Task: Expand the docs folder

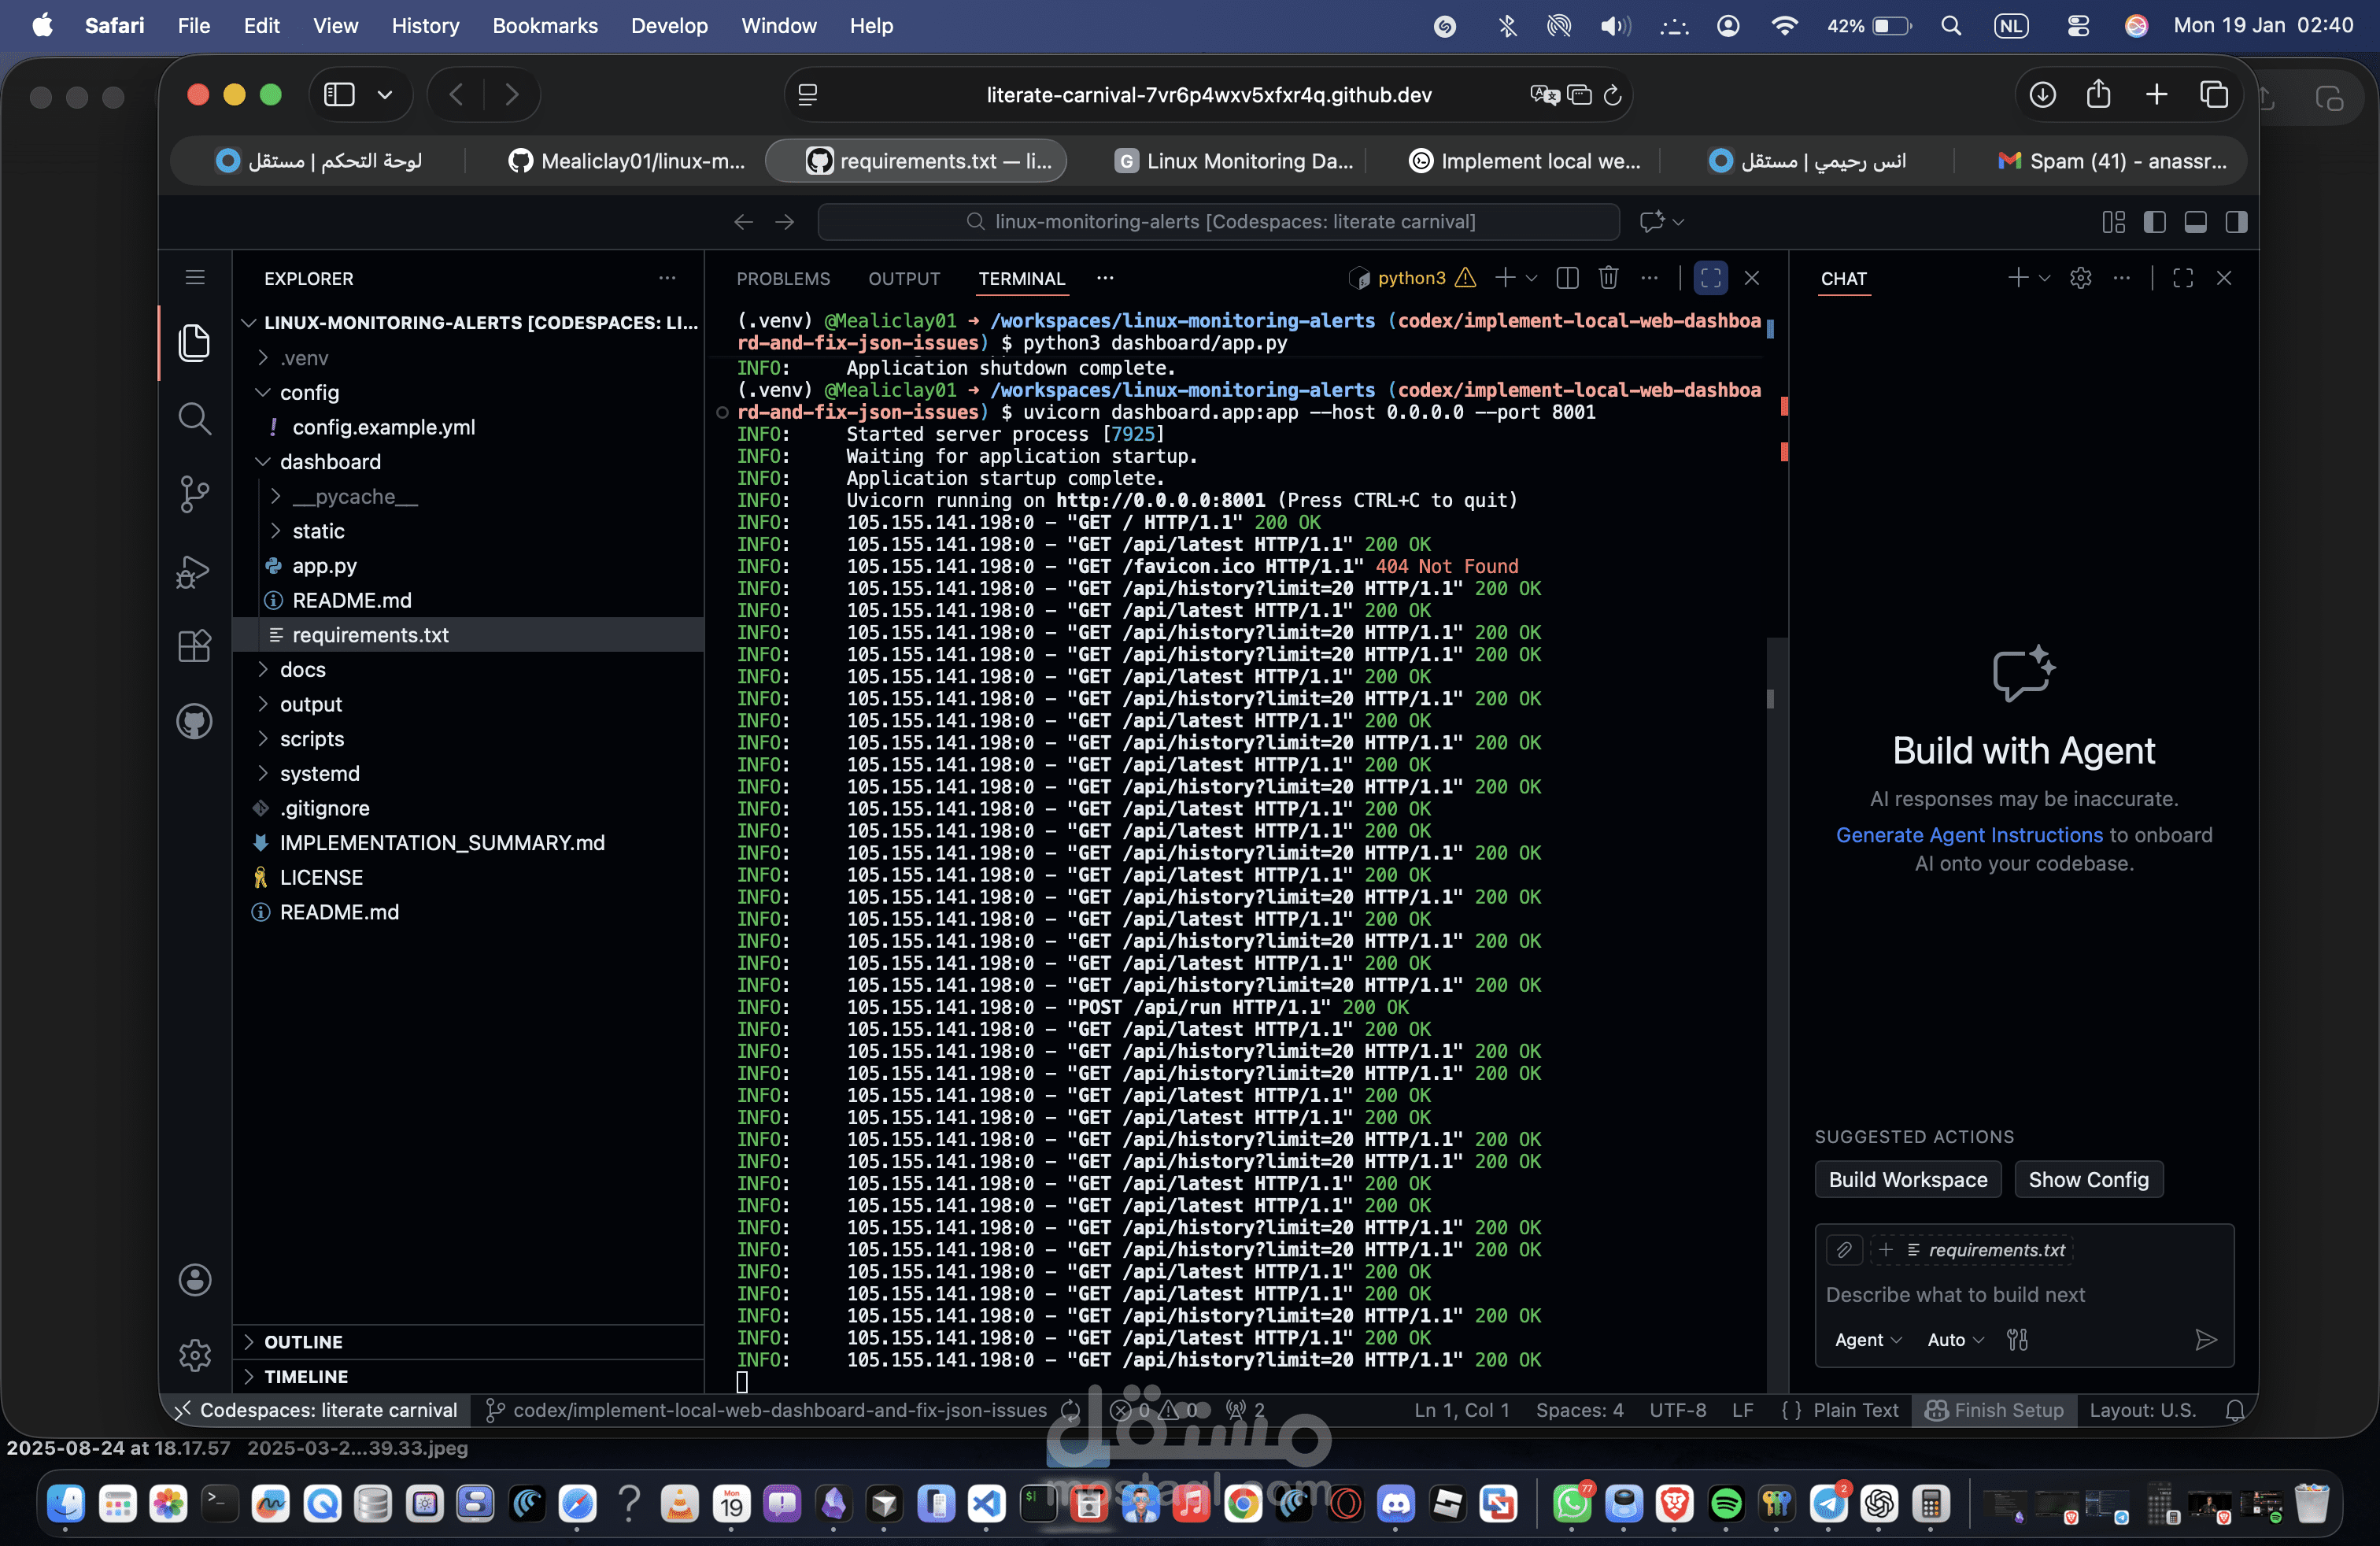Action: point(302,669)
